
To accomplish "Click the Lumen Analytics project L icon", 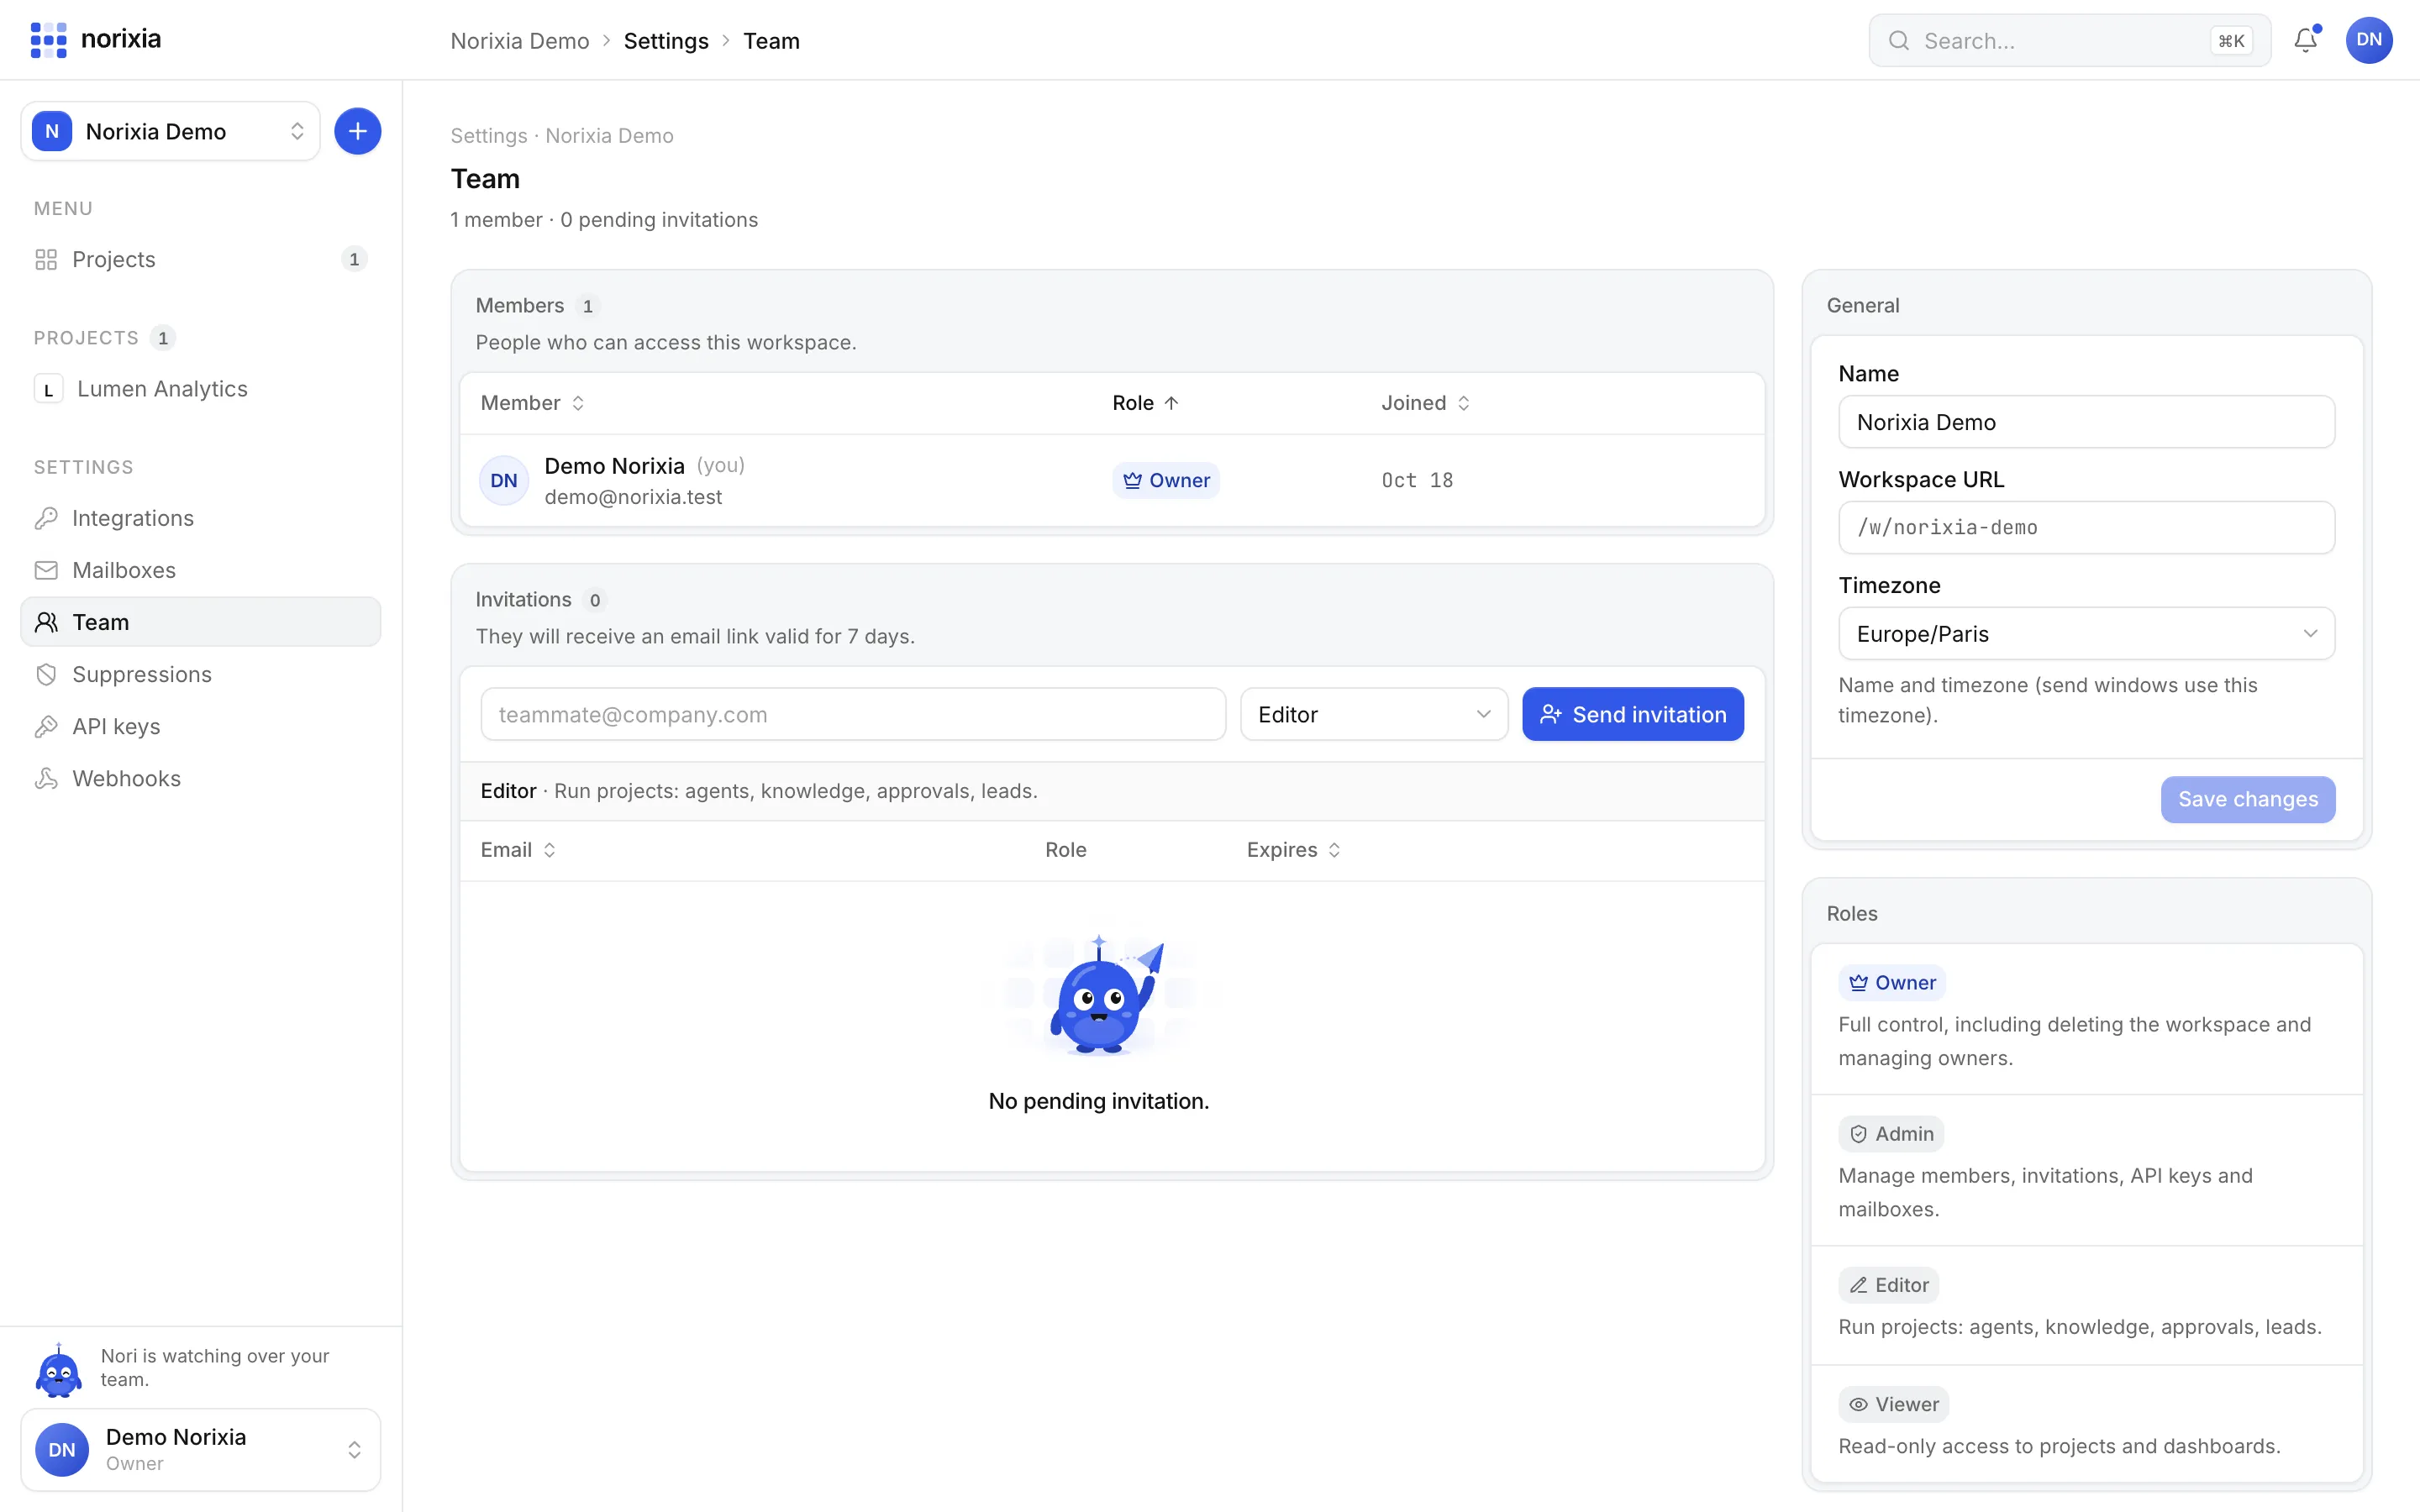I will coord(48,389).
